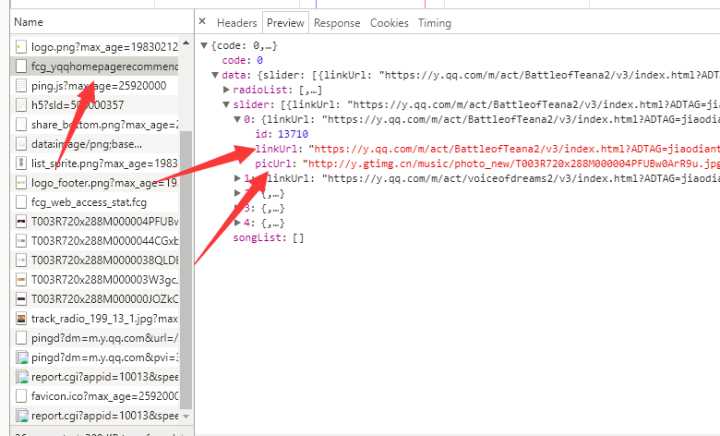This screenshot has width=720, height=436.
Task: Click the songList: [] entry
Action: [268, 238]
